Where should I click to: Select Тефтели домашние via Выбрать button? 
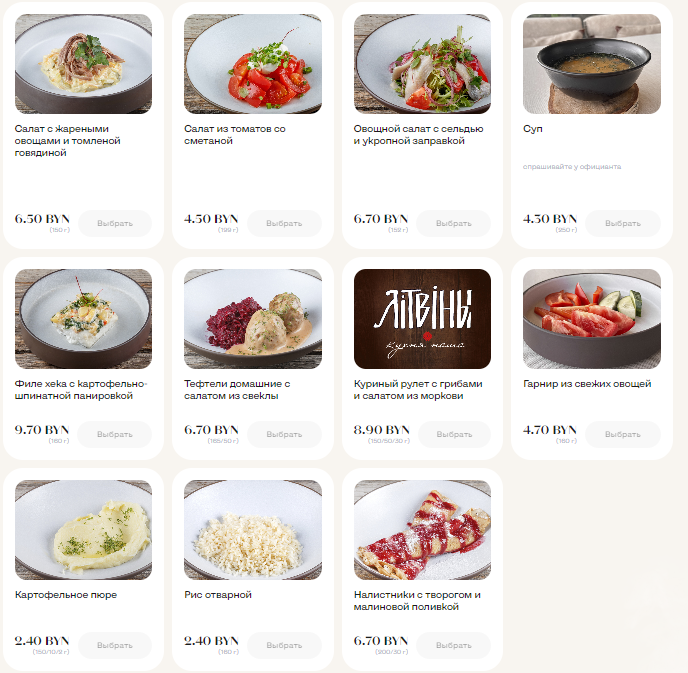(284, 434)
